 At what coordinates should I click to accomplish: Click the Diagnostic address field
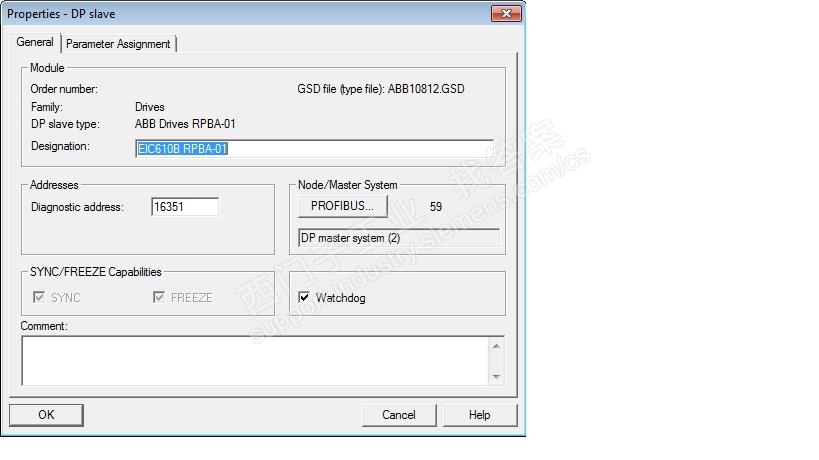(185, 207)
